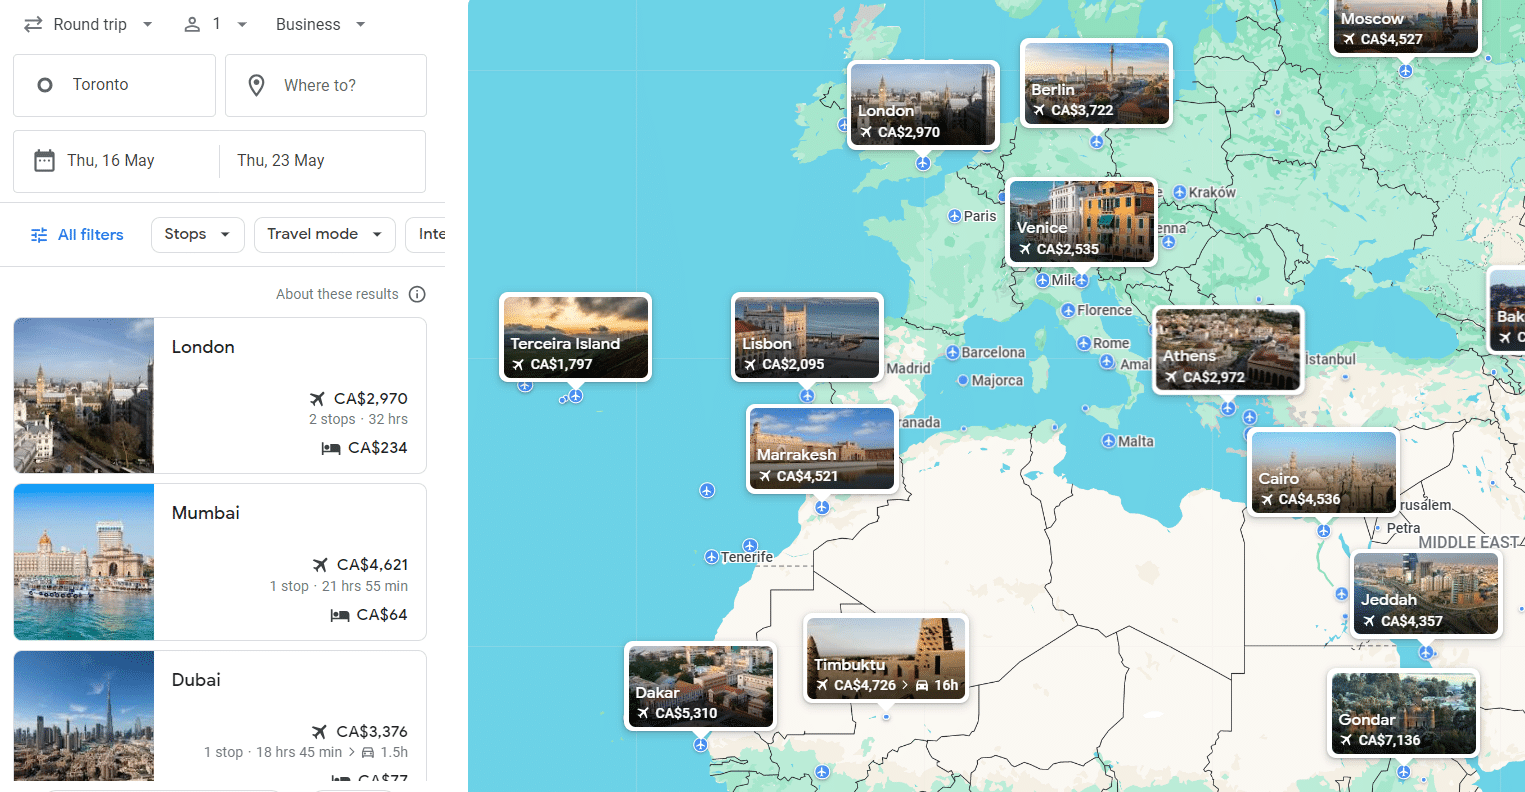Click the Toronto origin field

[114, 85]
